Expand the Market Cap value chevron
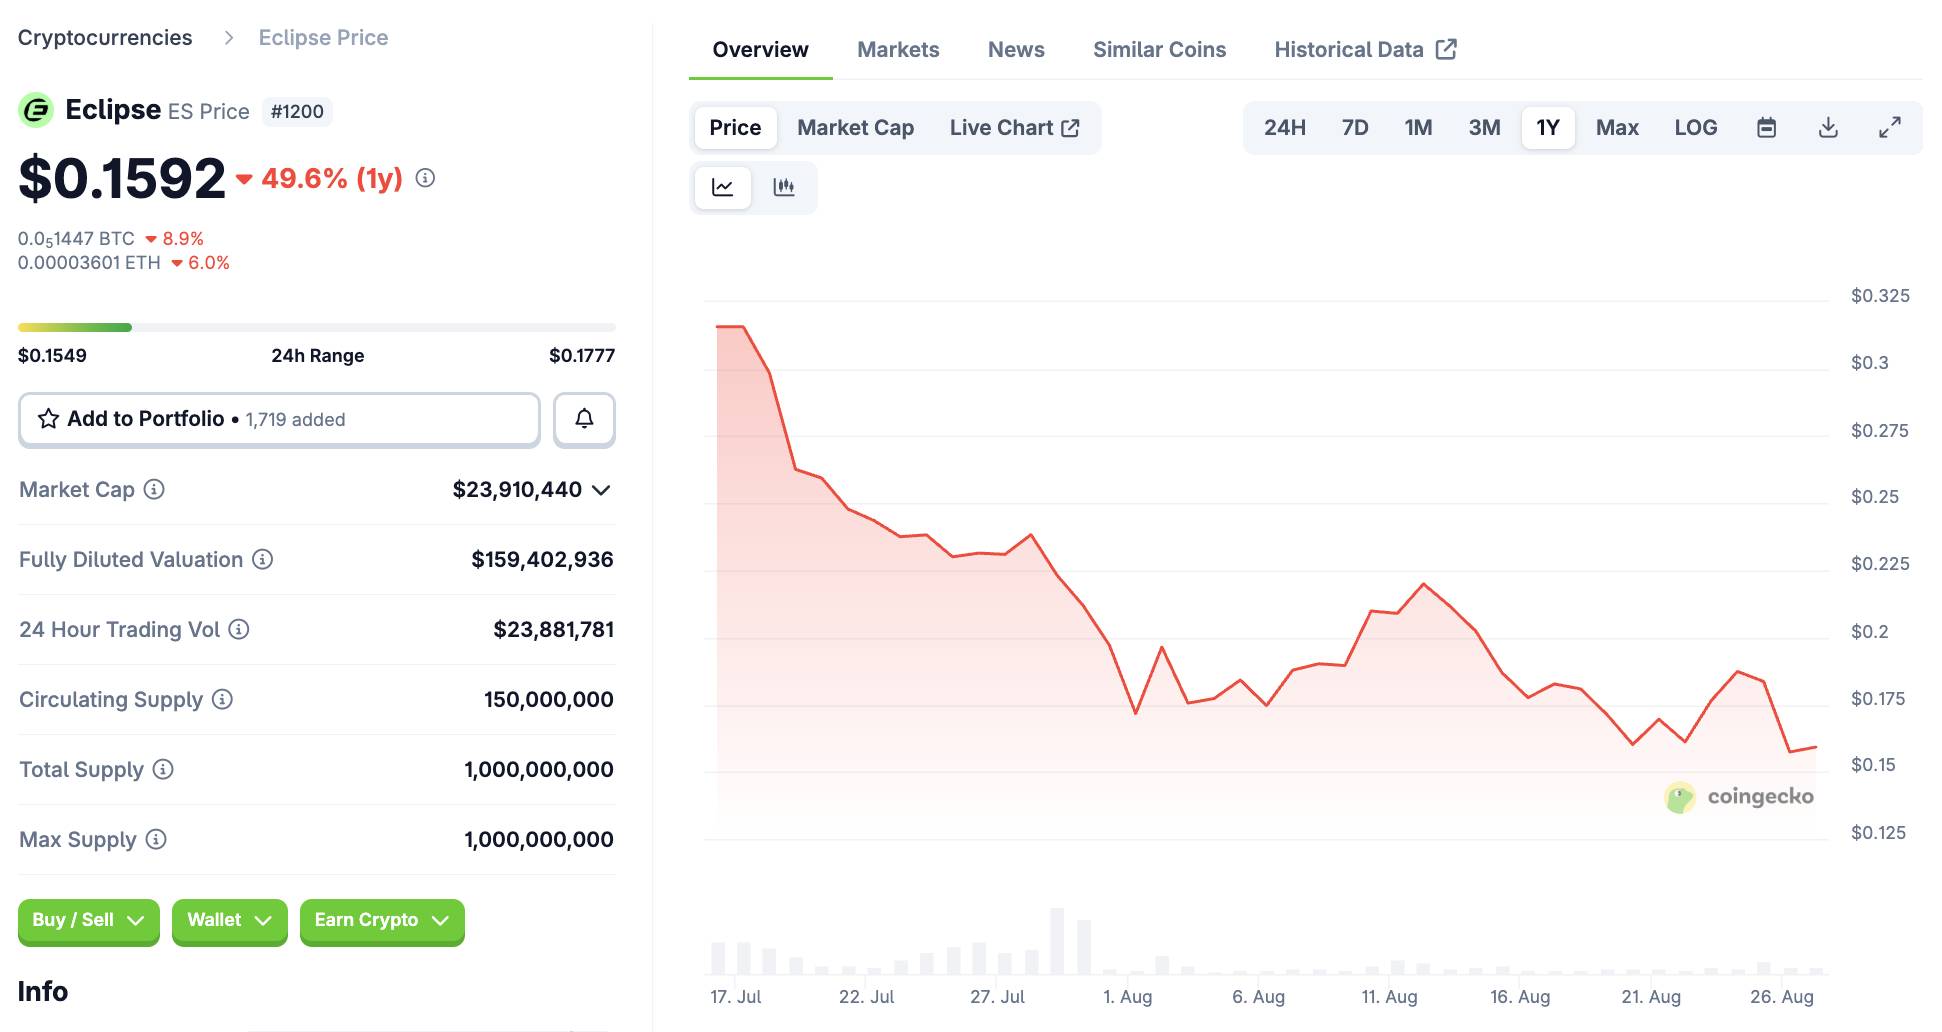 tap(601, 490)
